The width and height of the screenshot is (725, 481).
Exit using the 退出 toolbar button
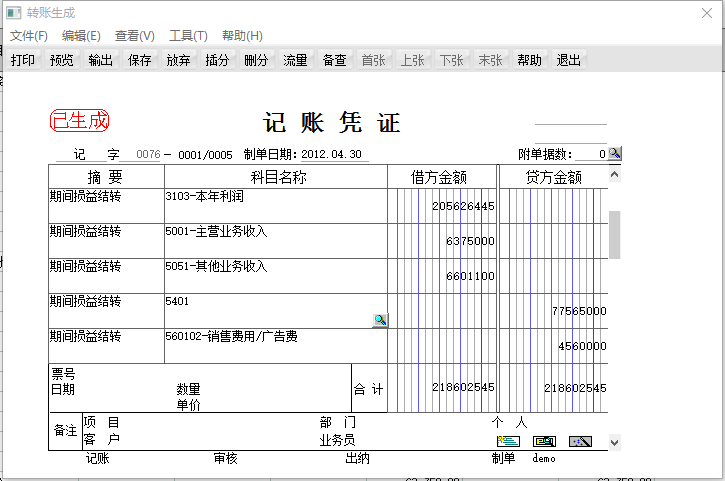pos(569,60)
